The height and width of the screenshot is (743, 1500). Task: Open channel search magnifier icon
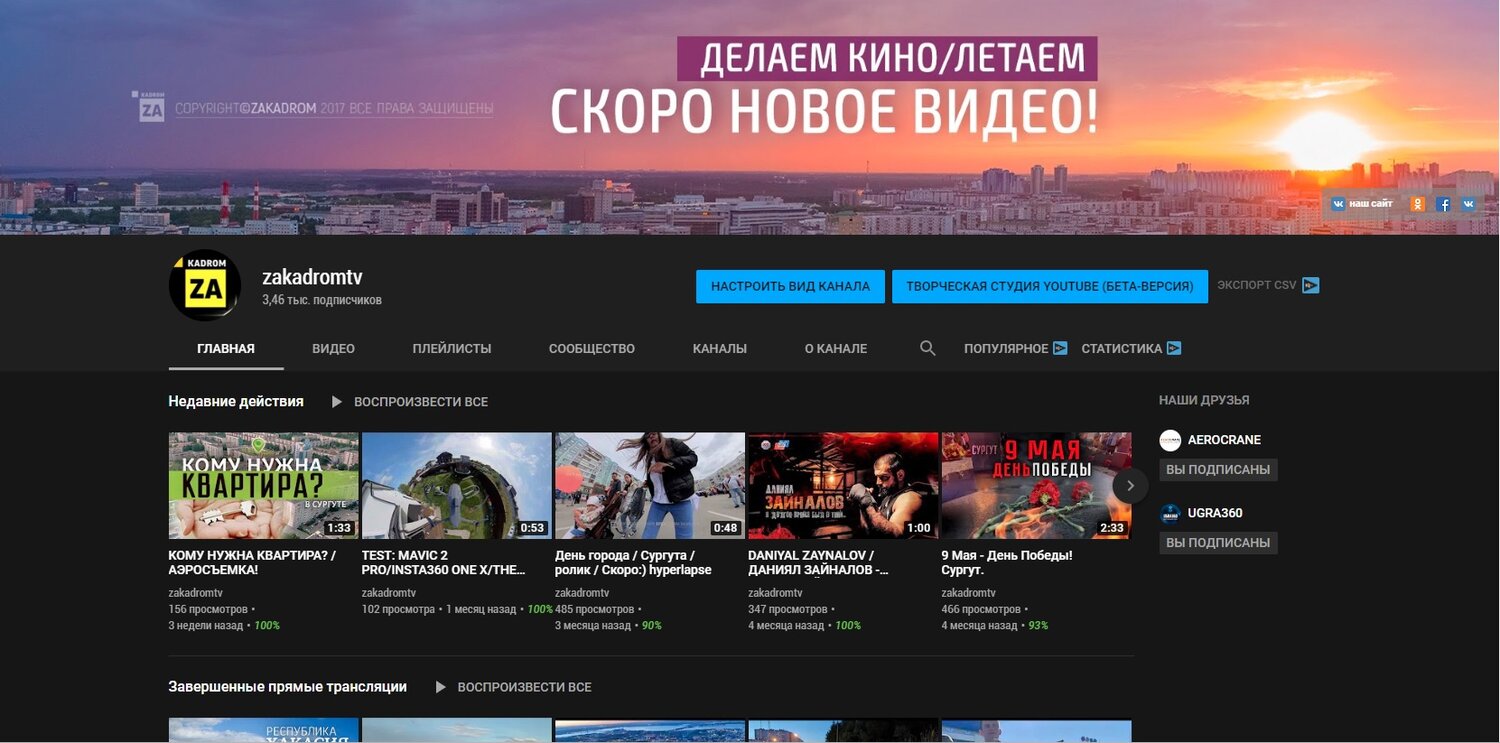pyautogui.click(x=927, y=348)
